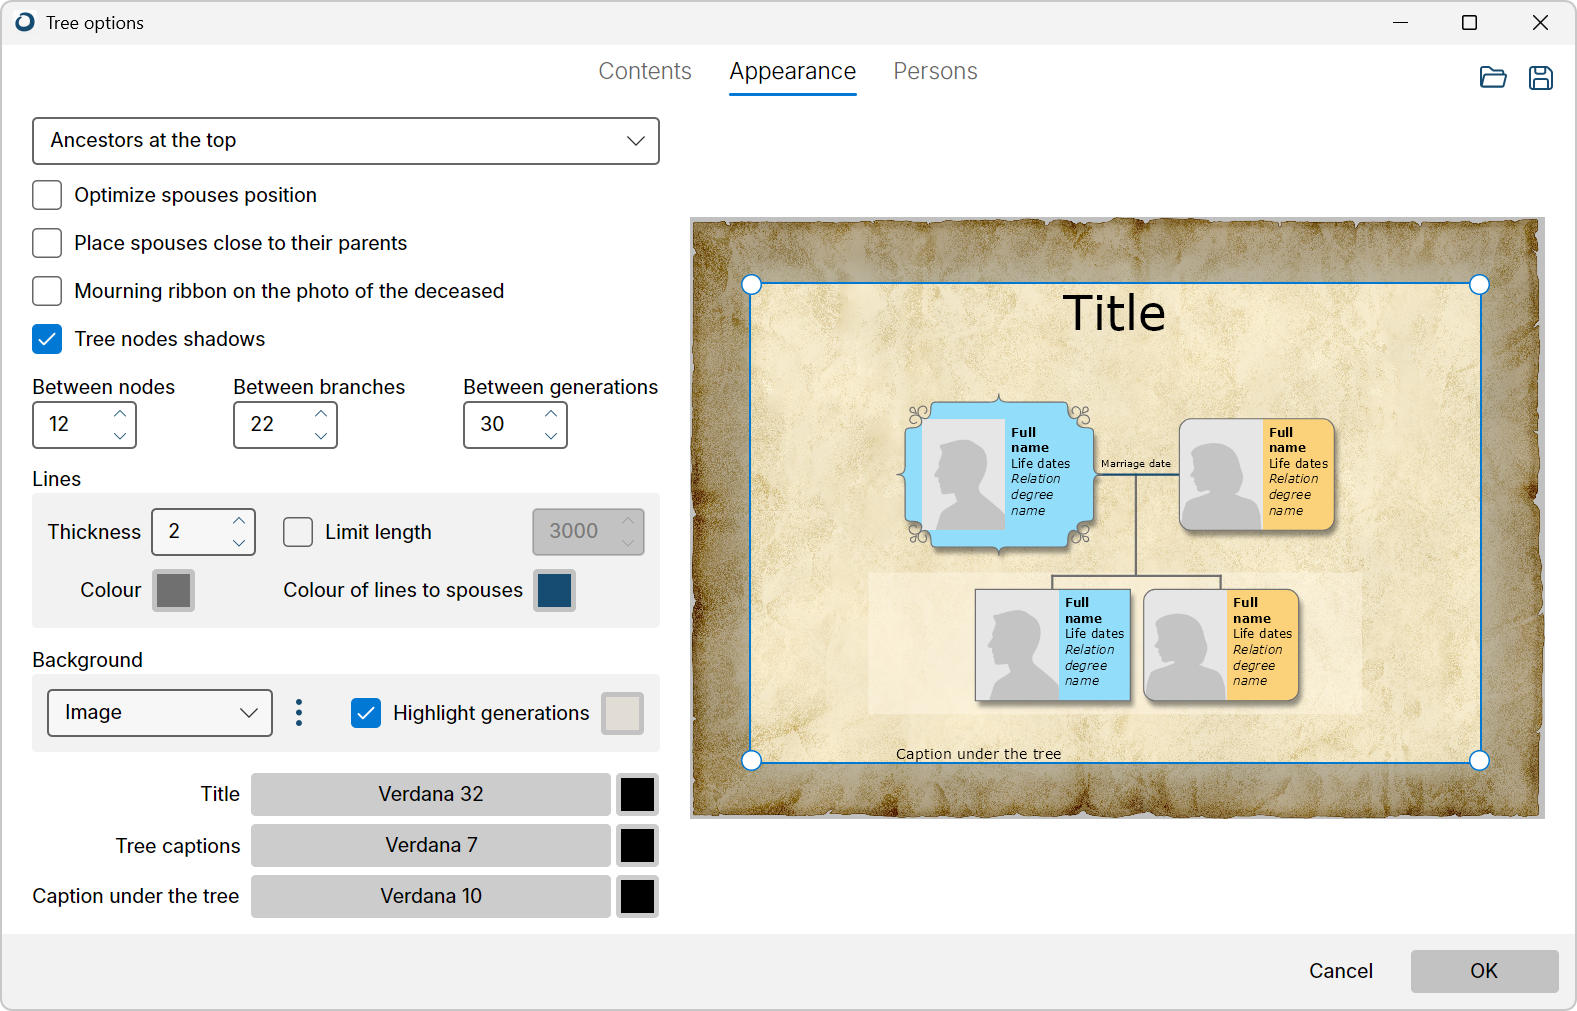Uncheck Highlight generations checkbox
Image resolution: width=1577 pixels, height=1011 pixels.
point(366,713)
